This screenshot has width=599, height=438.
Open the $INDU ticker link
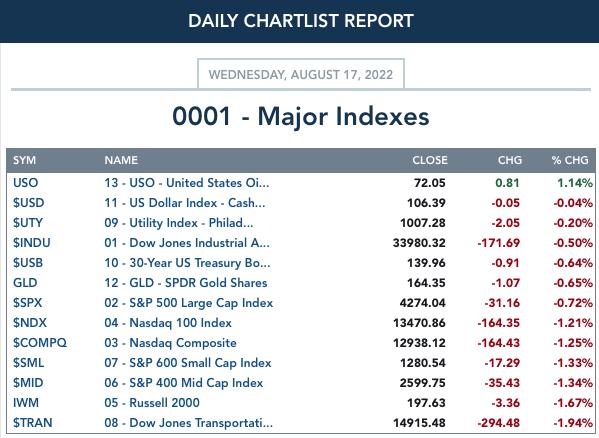32,243
